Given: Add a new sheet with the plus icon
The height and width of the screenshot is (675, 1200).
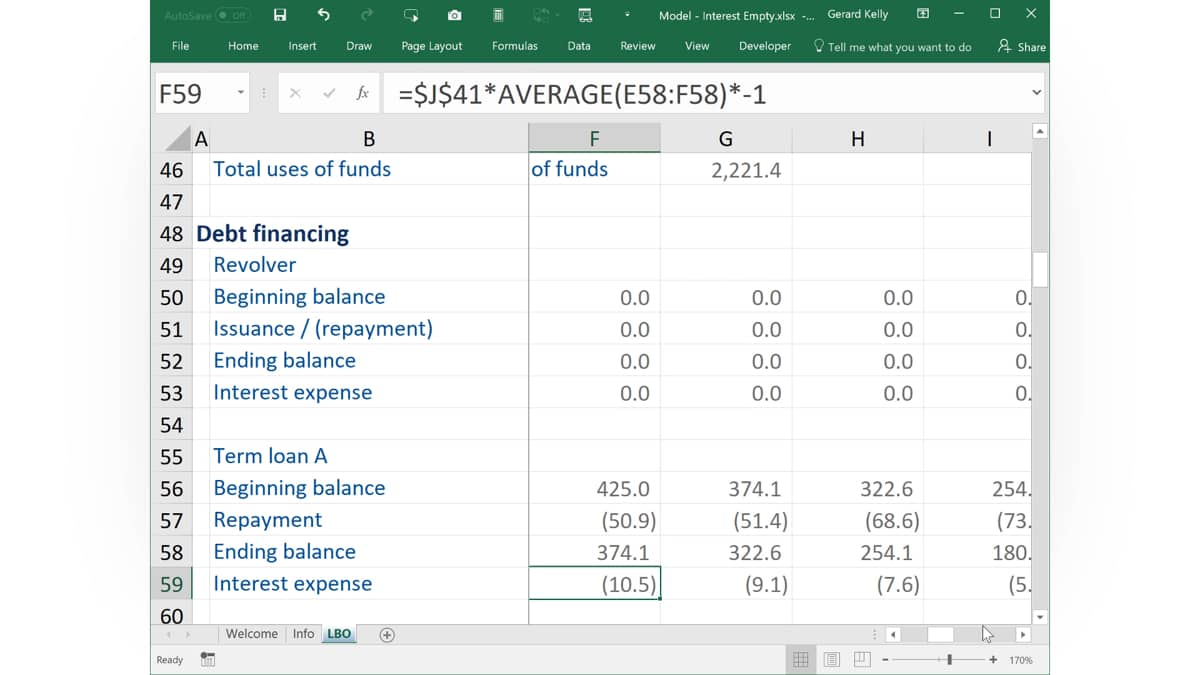Looking at the screenshot, I should point(387,634).
